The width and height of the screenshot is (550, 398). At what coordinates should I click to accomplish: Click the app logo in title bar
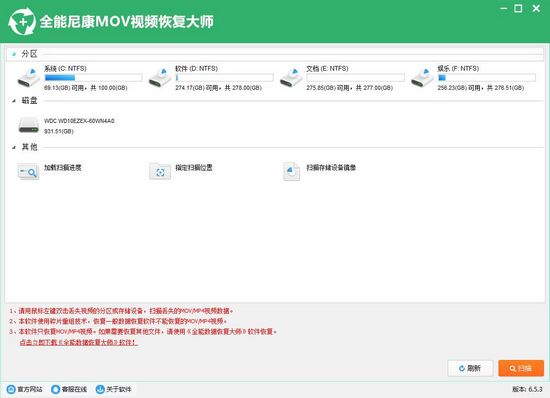pos(22,22)
